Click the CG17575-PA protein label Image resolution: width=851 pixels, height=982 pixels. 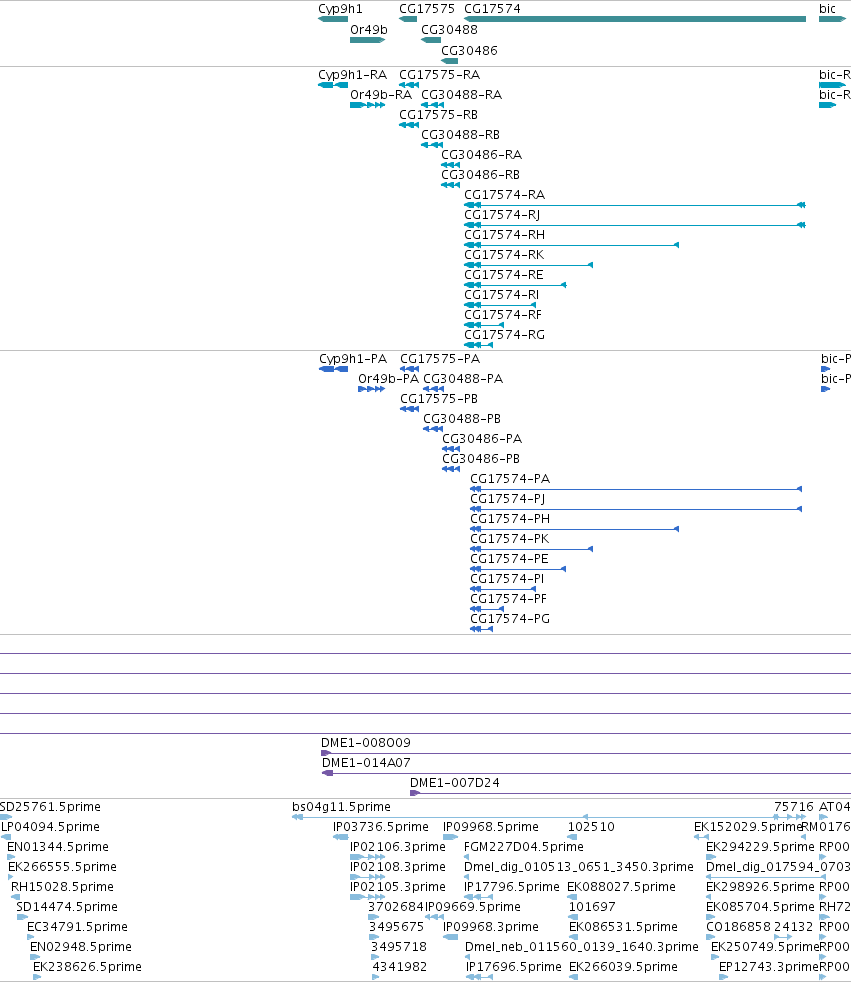(x=440, y=359)
